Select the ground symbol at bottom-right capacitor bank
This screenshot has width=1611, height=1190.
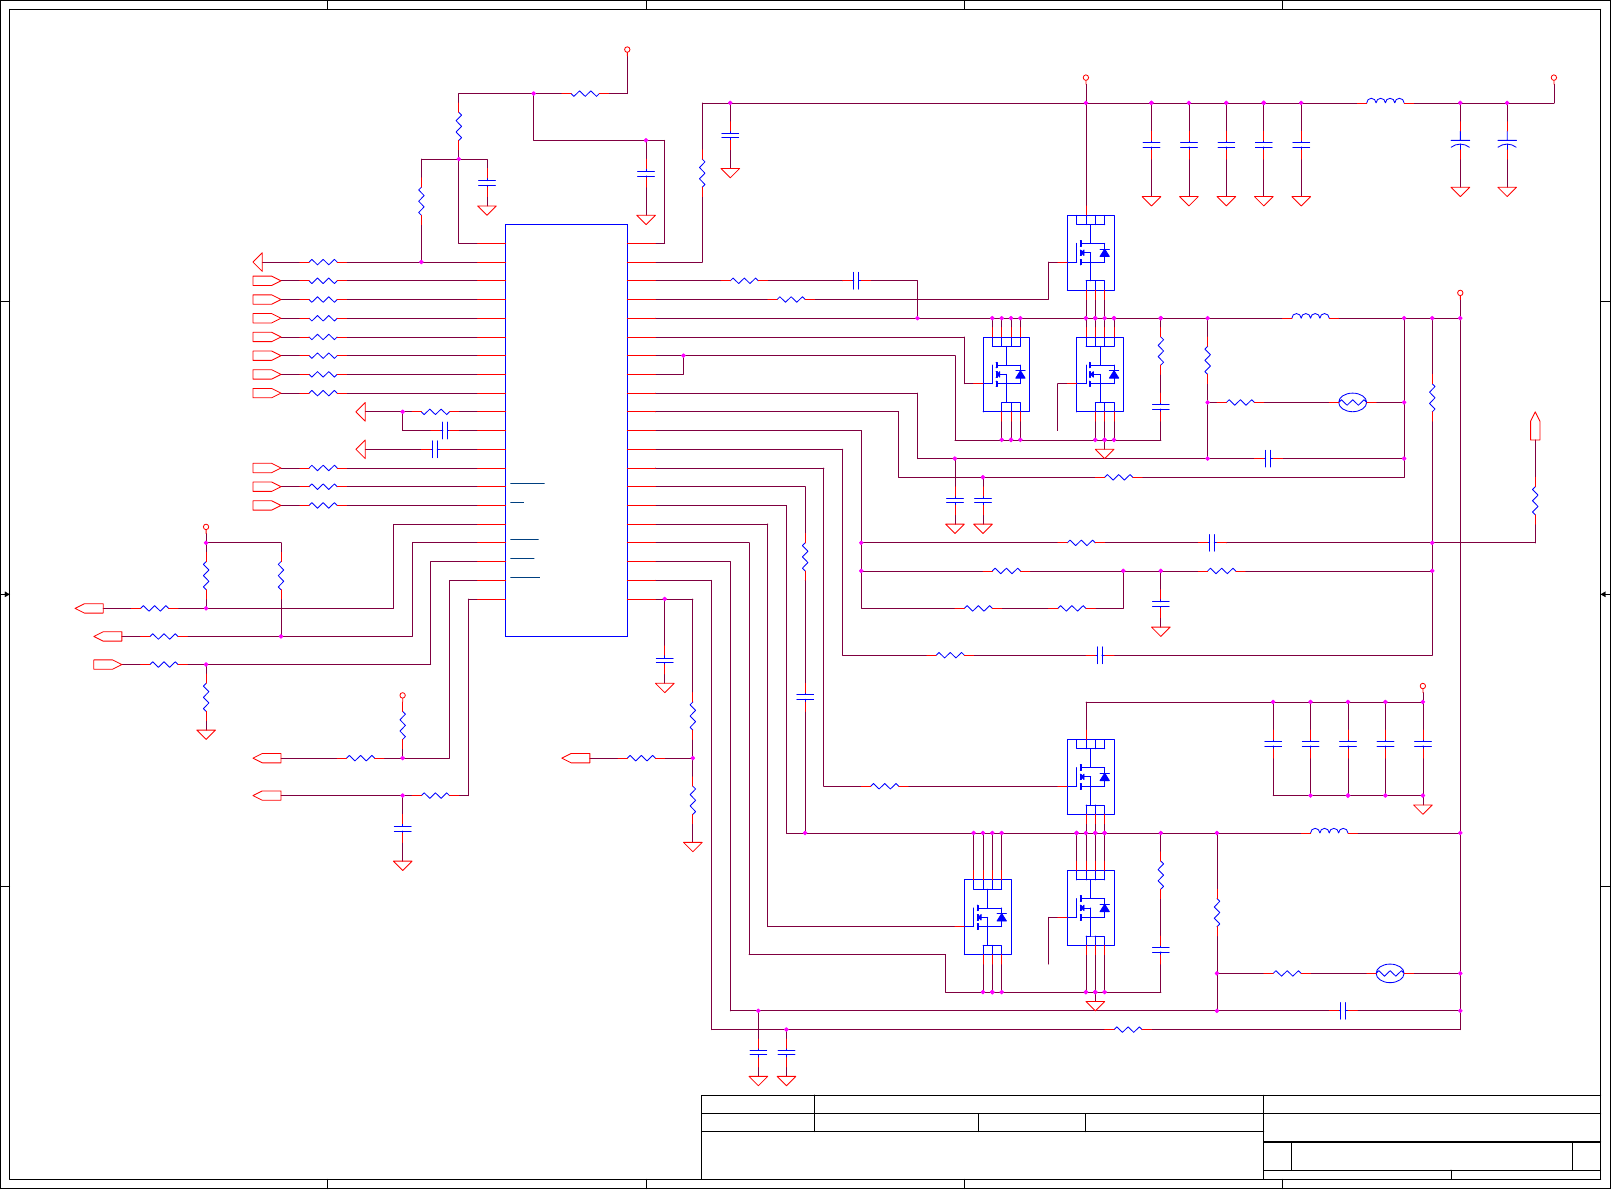point(1423,809)
